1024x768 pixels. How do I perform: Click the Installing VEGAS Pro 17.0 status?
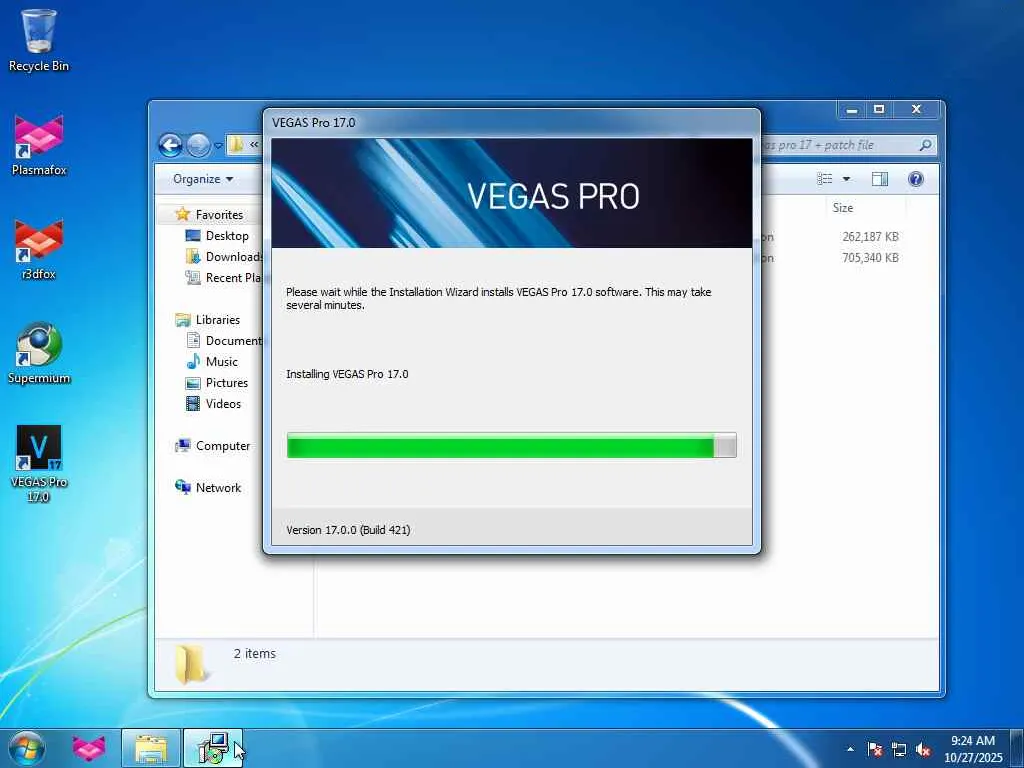tap(347, 374)
